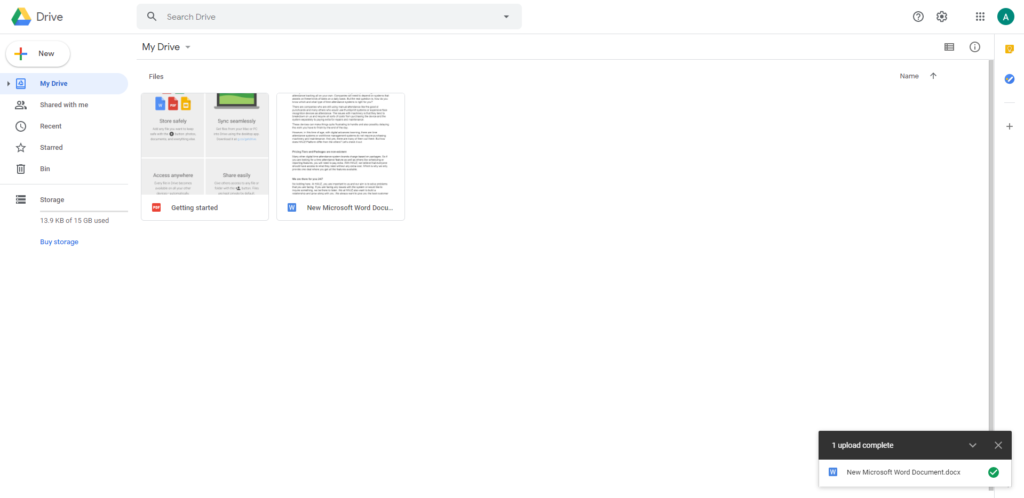The width and height of the screenshot is (1024, 498).
Task: Open Google Tasks in side panel
Action: pyautogui.click(x=1009, y=79)
